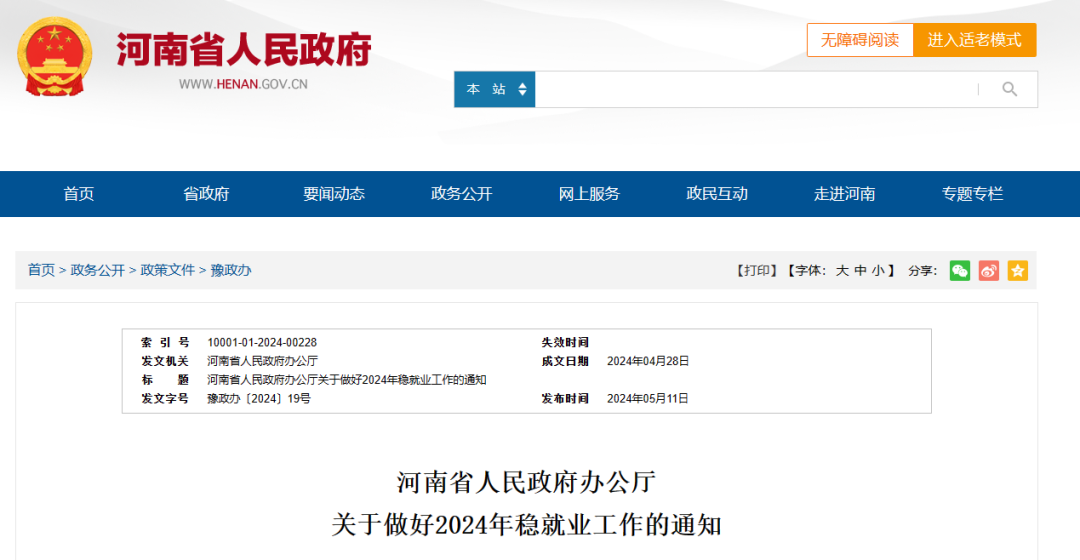Open the 本站 search scope dropdown

point(495,90)
